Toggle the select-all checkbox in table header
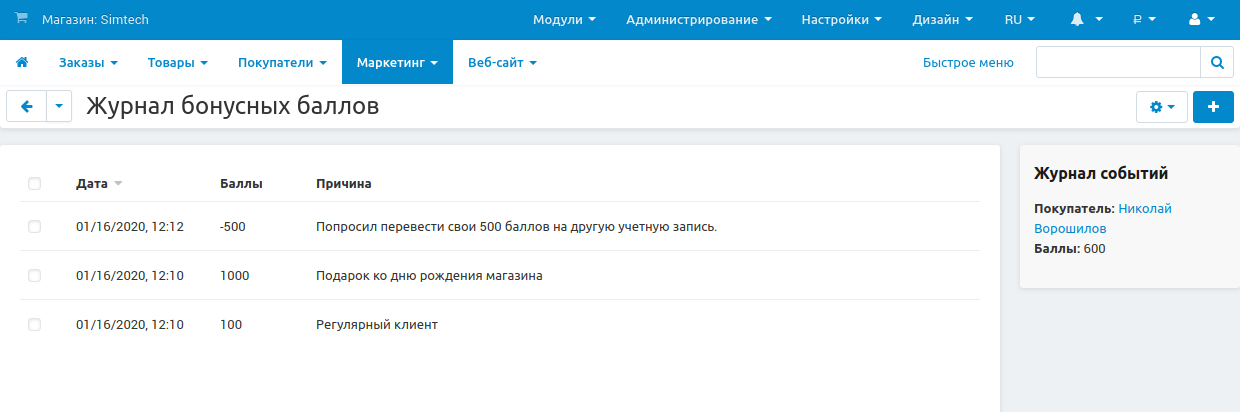Image resolution: width=1240 pixels, height=412 pixels. click(x=35, y=184)
